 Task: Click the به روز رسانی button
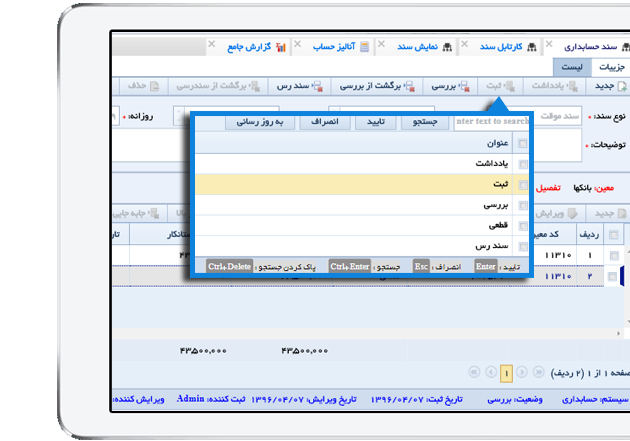(x=260, y=122)
